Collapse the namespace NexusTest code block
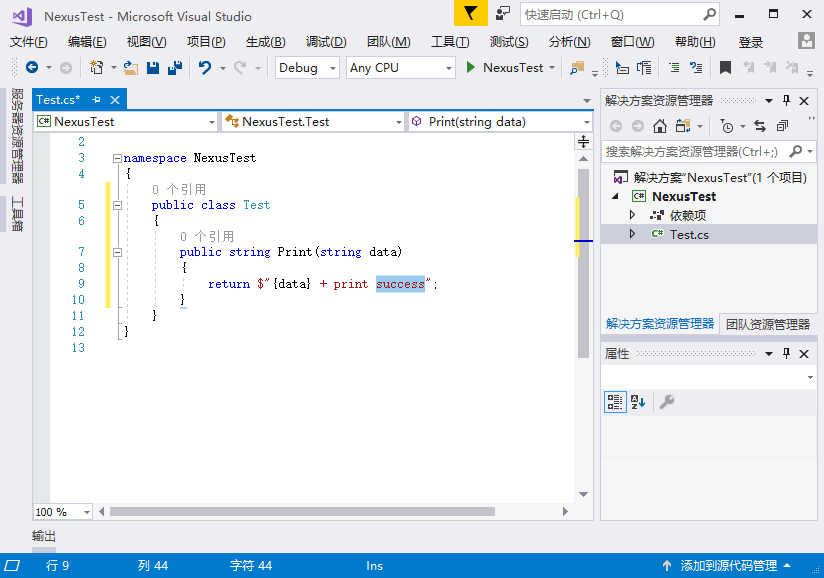 (x=117, y=158)
